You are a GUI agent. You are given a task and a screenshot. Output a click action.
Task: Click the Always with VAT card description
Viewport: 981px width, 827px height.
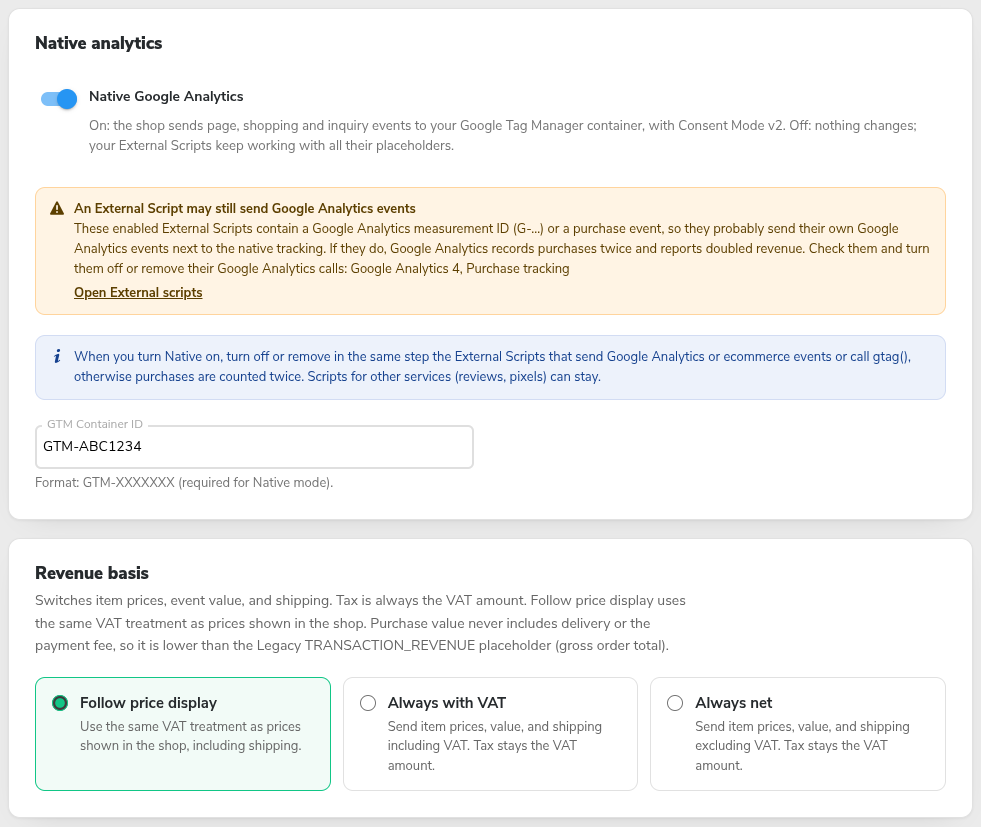494,746
